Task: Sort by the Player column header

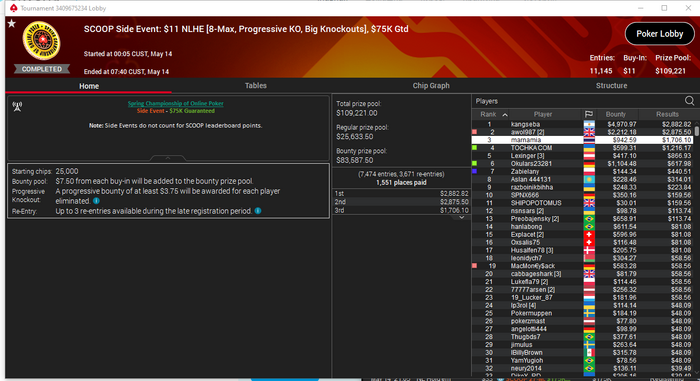Action: point(543,114)
